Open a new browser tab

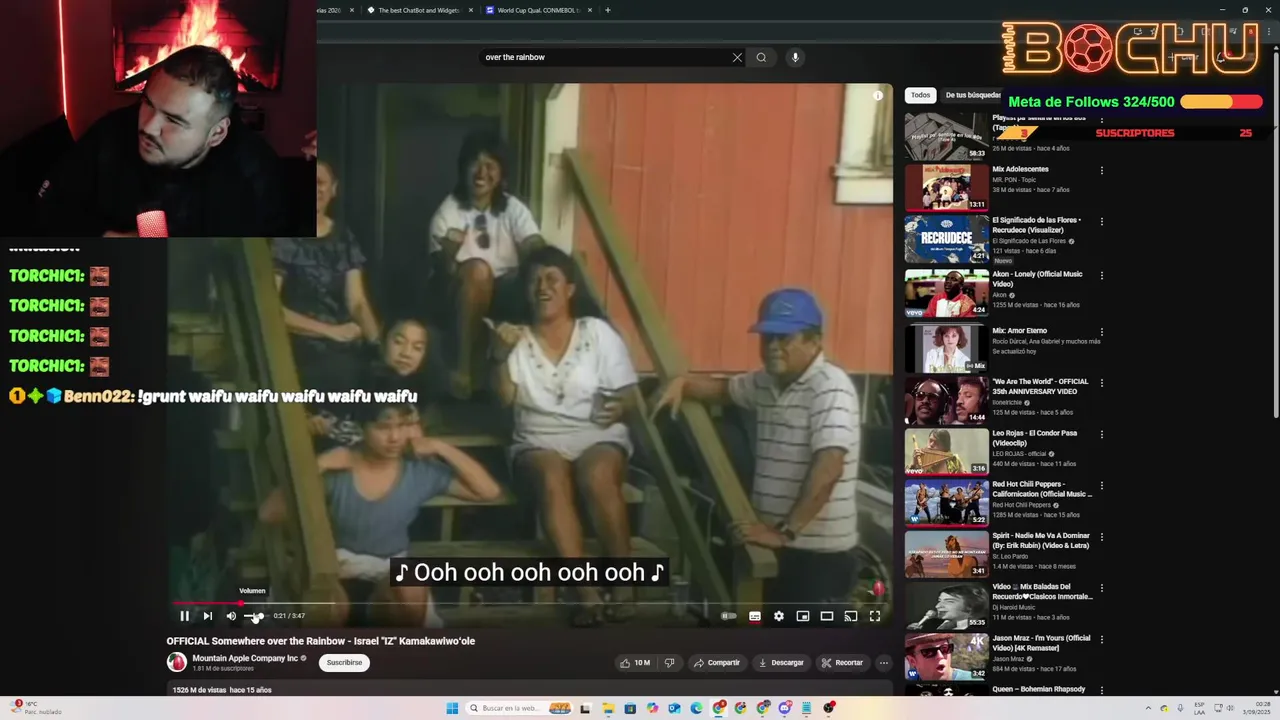click(608, 10)
